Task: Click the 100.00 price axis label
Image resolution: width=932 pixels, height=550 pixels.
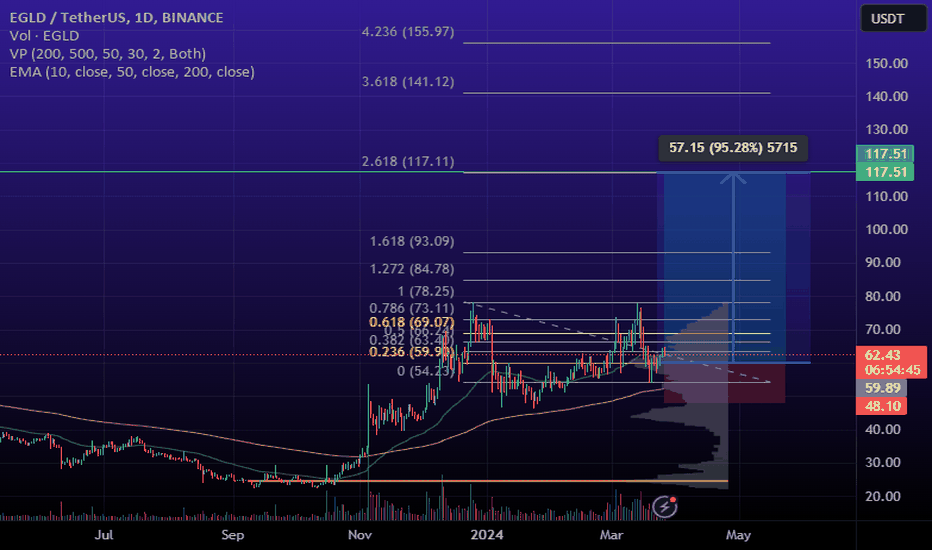Action: (886, 229)
